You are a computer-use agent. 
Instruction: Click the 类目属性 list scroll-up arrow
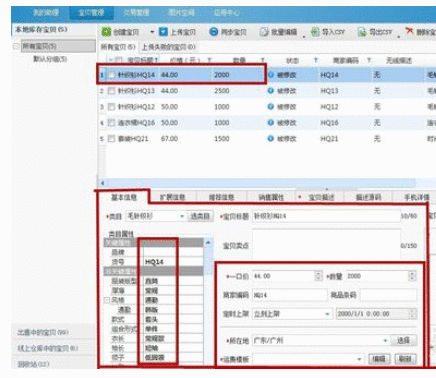coord(208,243)
